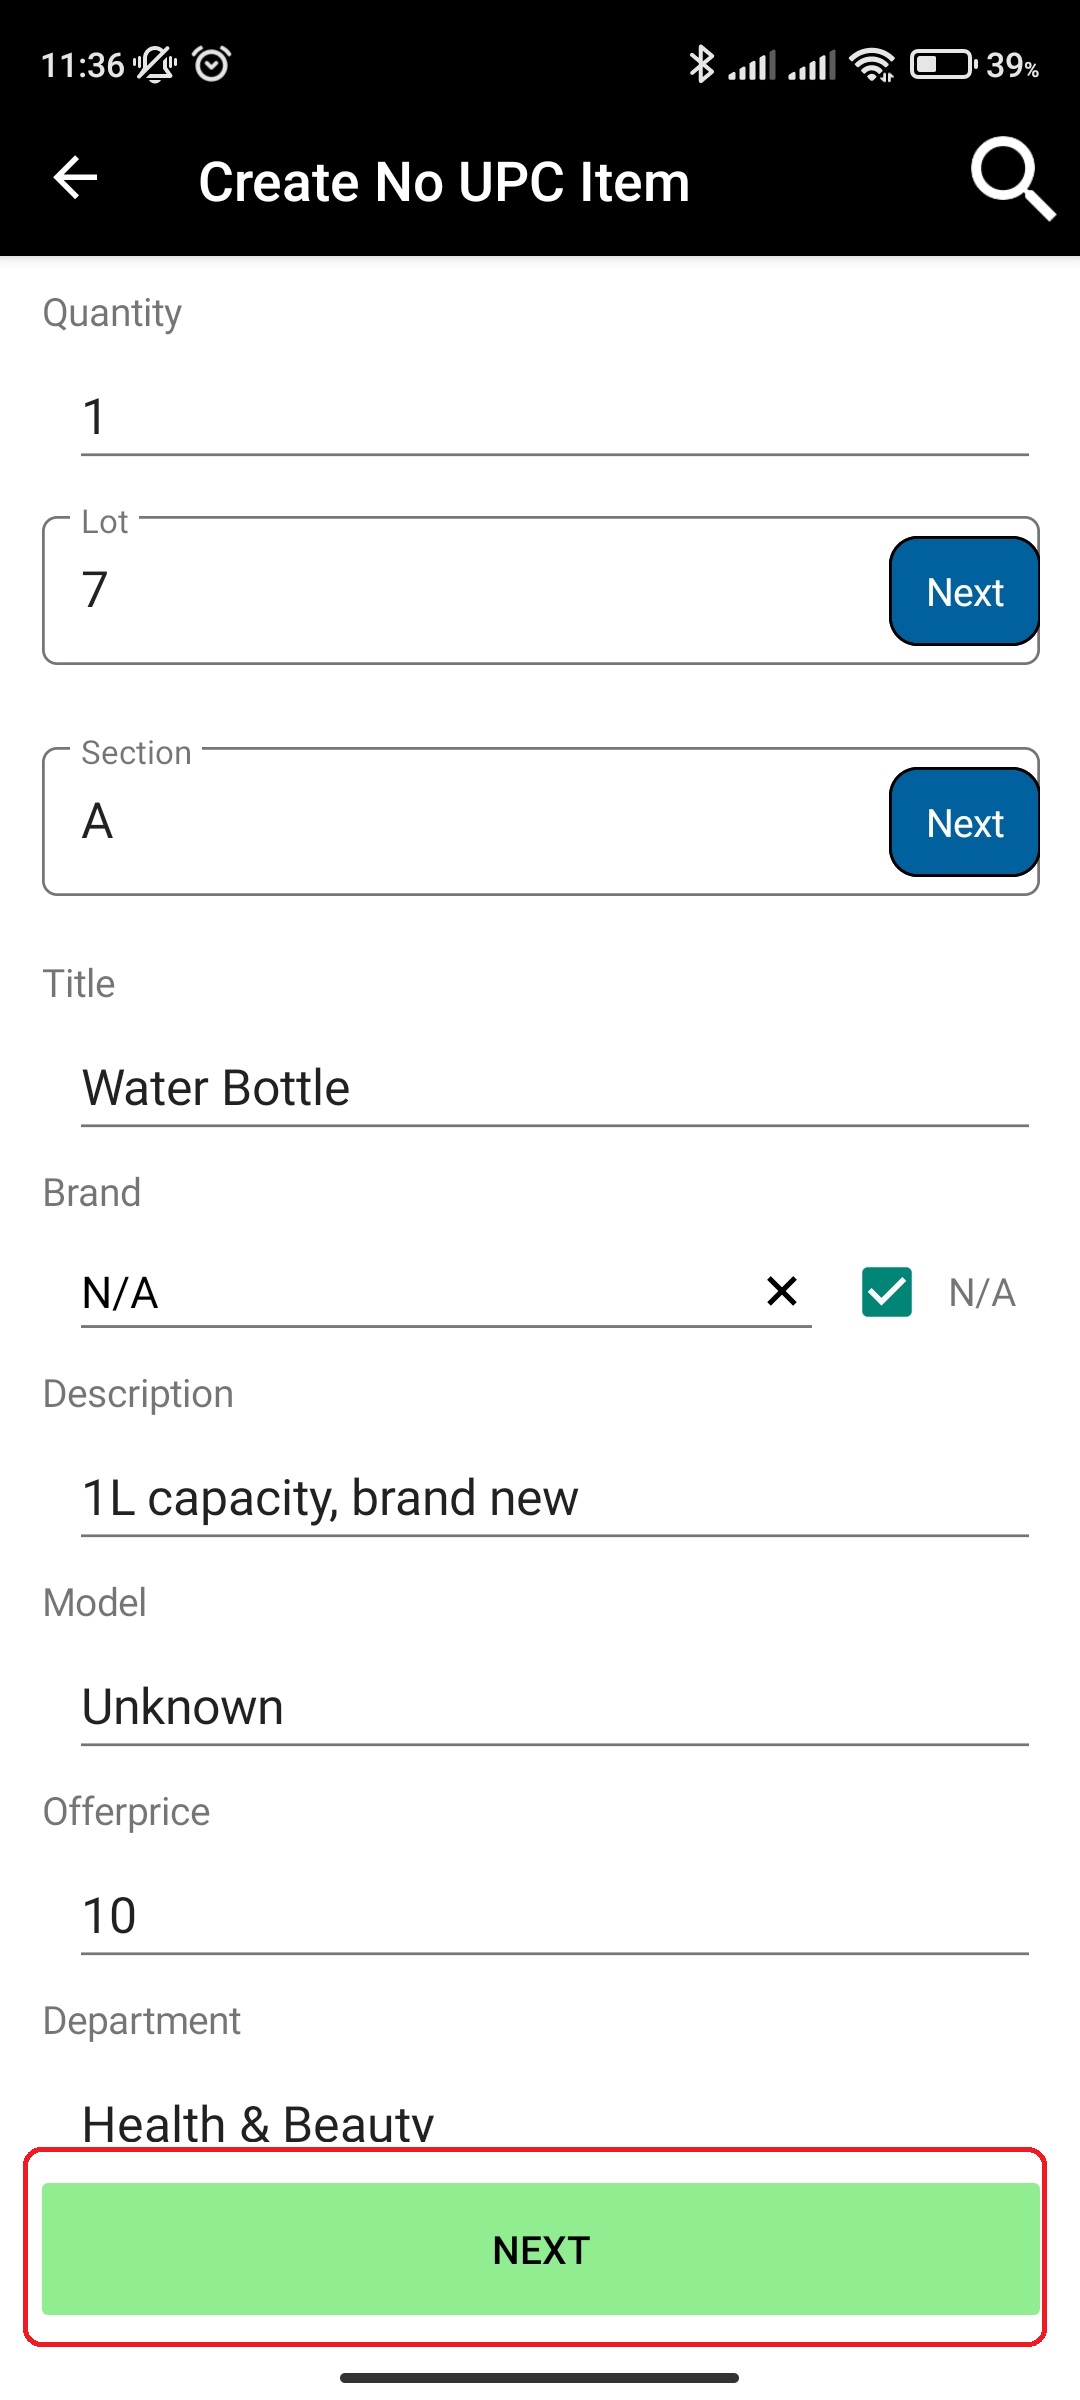Viewport: 1080px width, 2400px height.
Task: Tap the Bluetooth status icon
Action: tap(701, 64)
